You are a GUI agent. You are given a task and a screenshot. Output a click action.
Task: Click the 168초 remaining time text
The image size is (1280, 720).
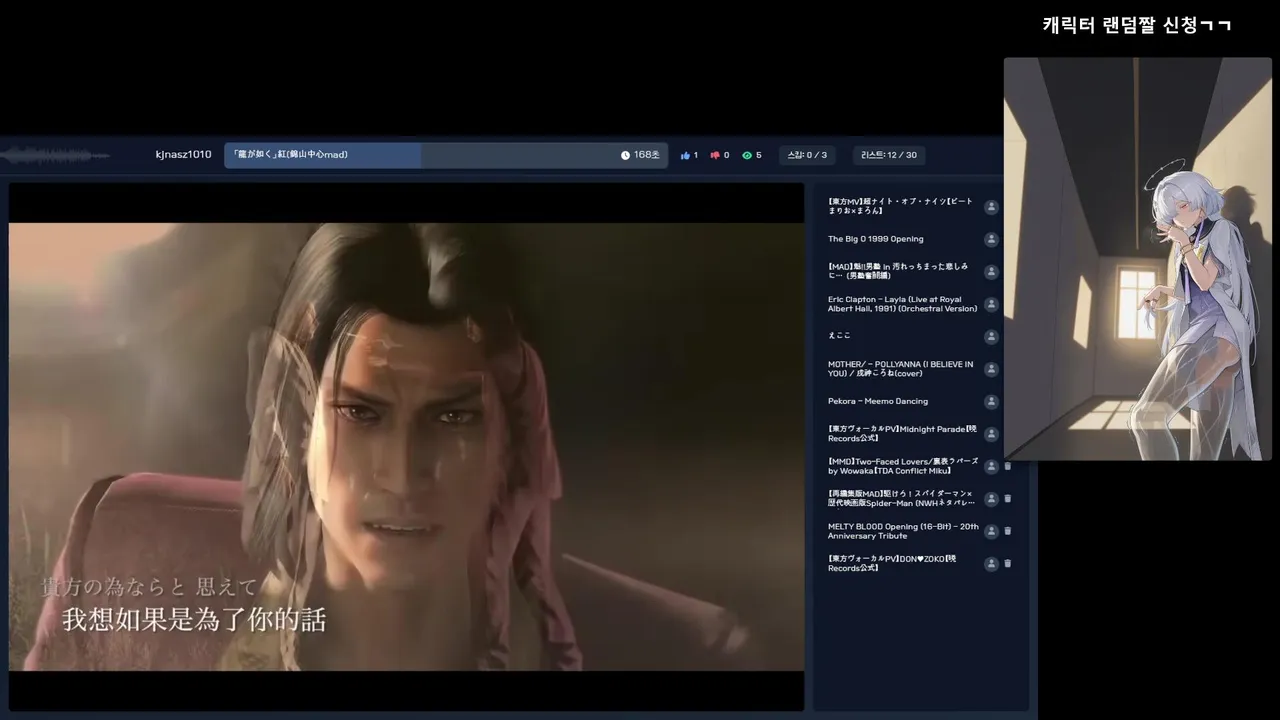coord(647,155)
